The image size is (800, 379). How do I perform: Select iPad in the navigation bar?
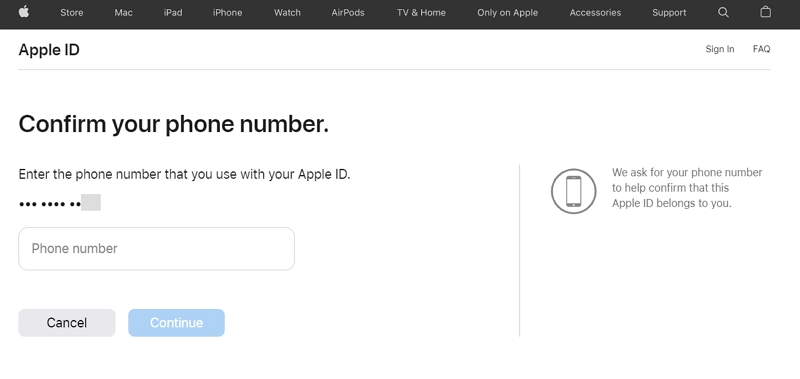point(173,13)
